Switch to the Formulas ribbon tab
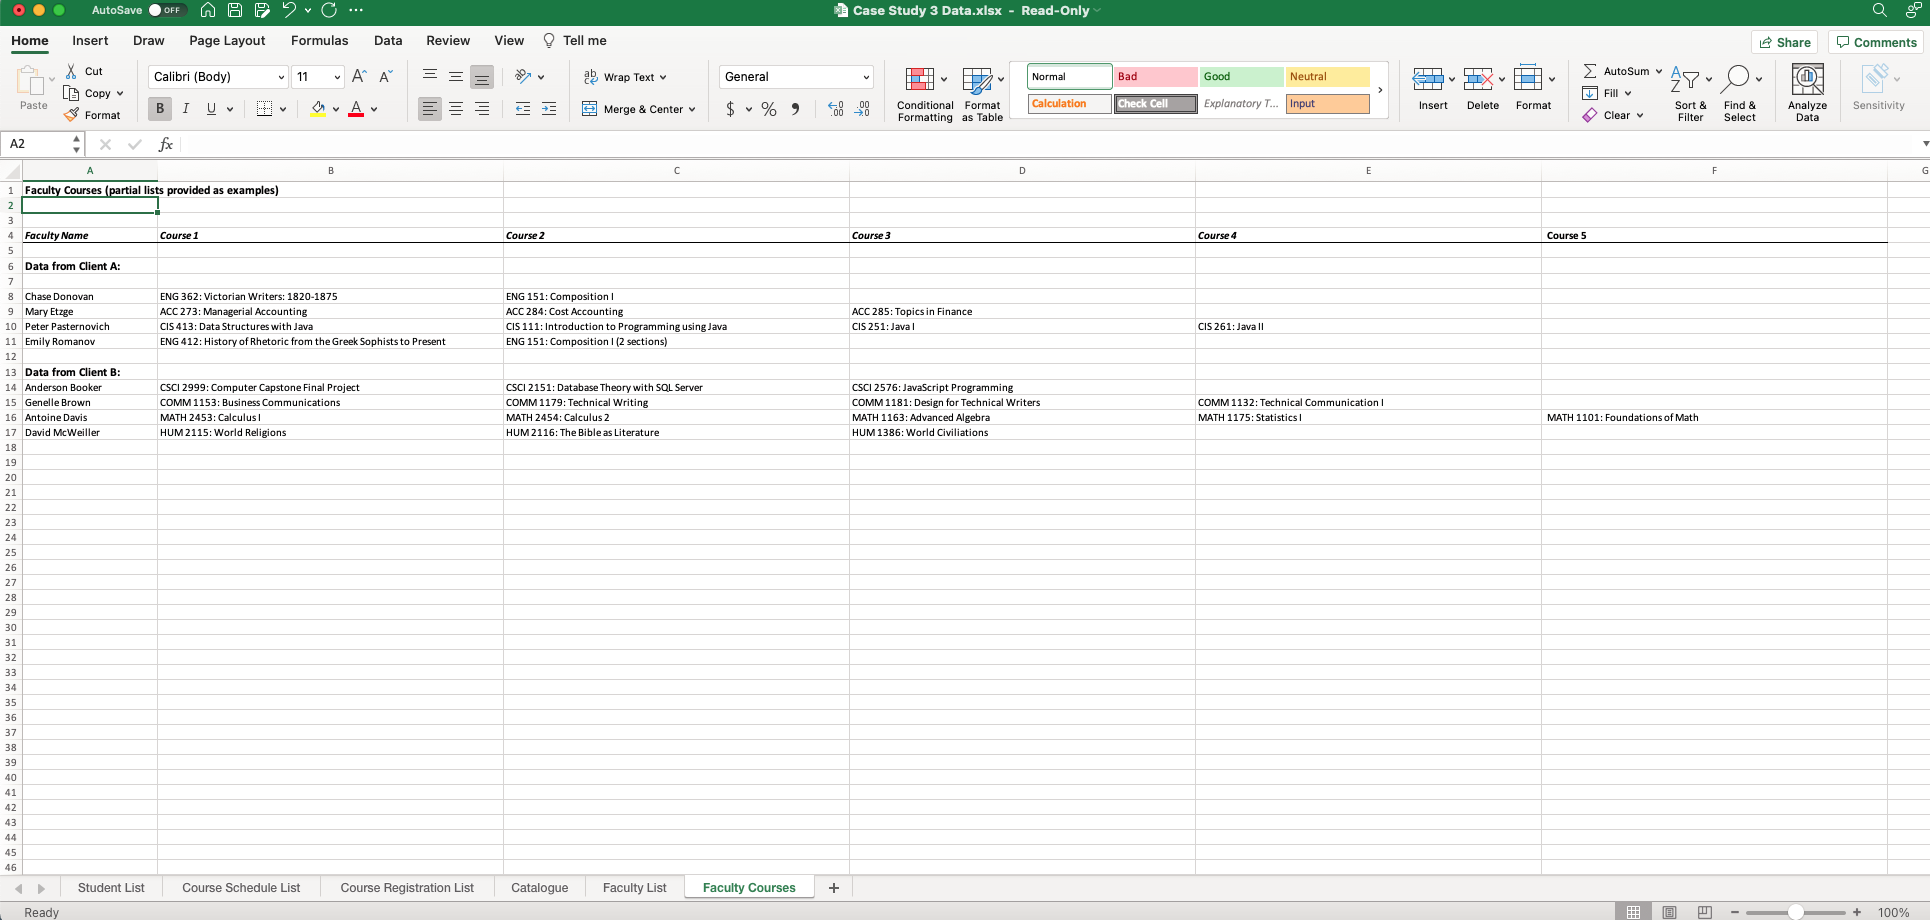This screenshot has height=920, width=1930. tap(319, 40)
